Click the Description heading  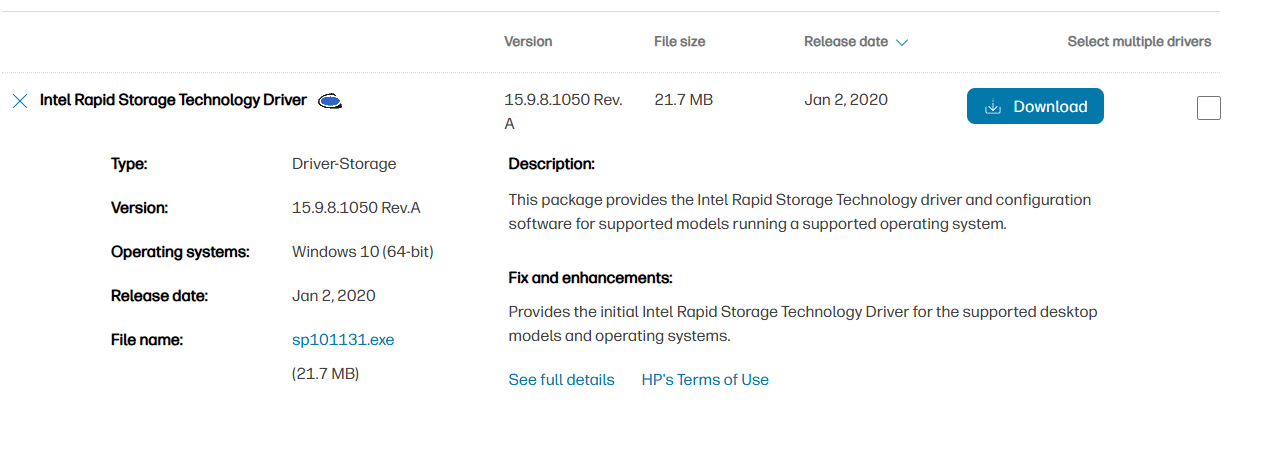click(x=551, y=164)
